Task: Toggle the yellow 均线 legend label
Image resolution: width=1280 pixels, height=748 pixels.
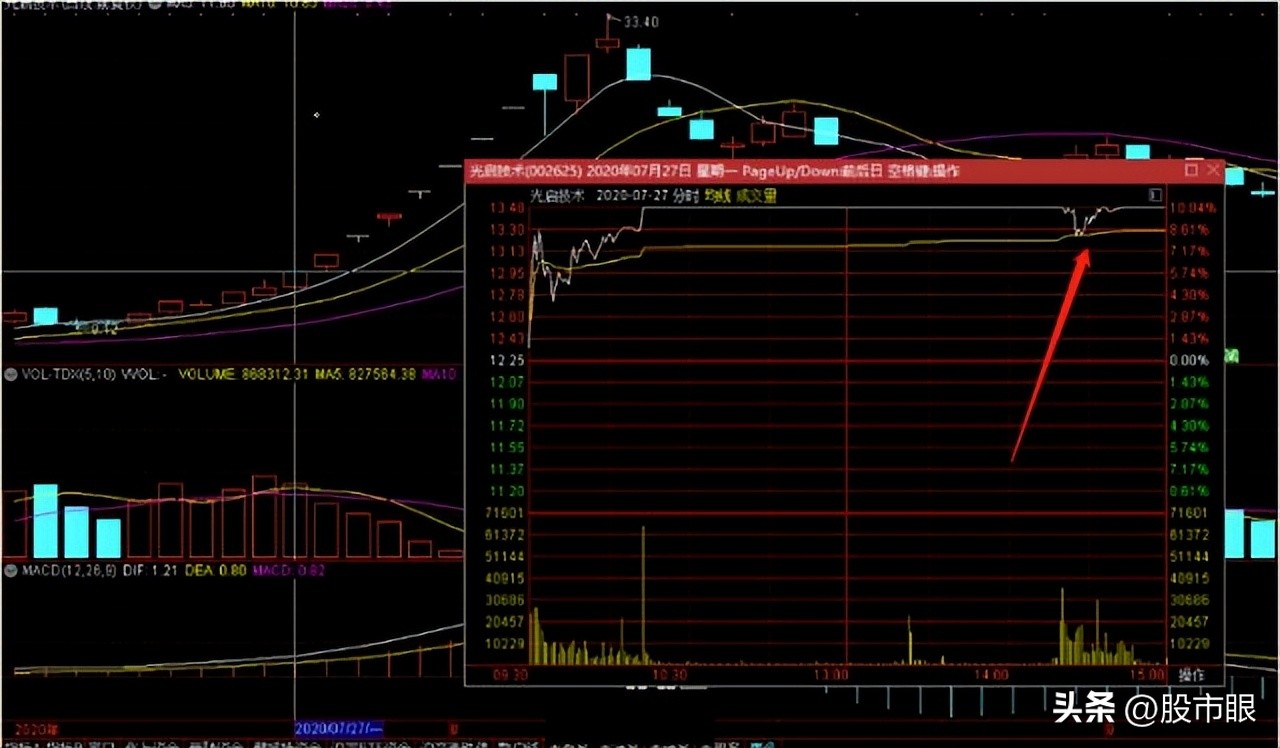Action: click(x=717, y=197)
